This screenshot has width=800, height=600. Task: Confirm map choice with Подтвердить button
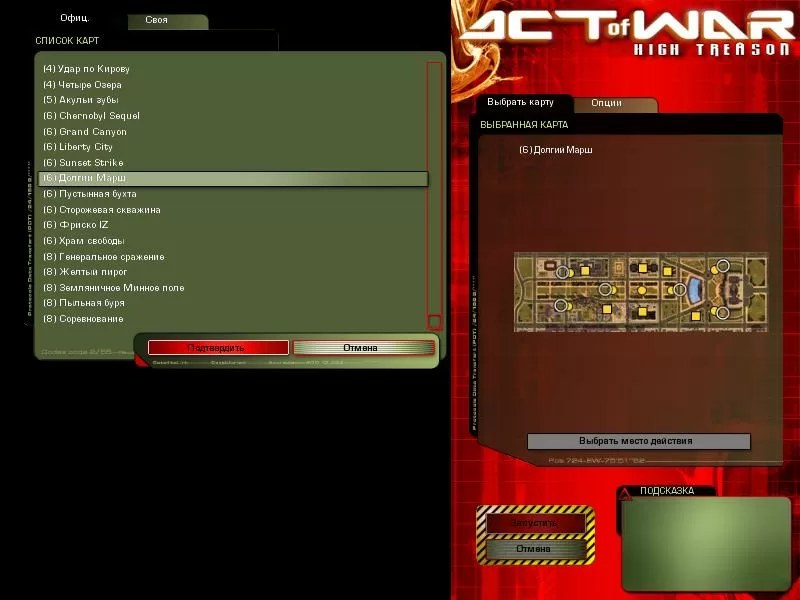click(x=218, y=348)
